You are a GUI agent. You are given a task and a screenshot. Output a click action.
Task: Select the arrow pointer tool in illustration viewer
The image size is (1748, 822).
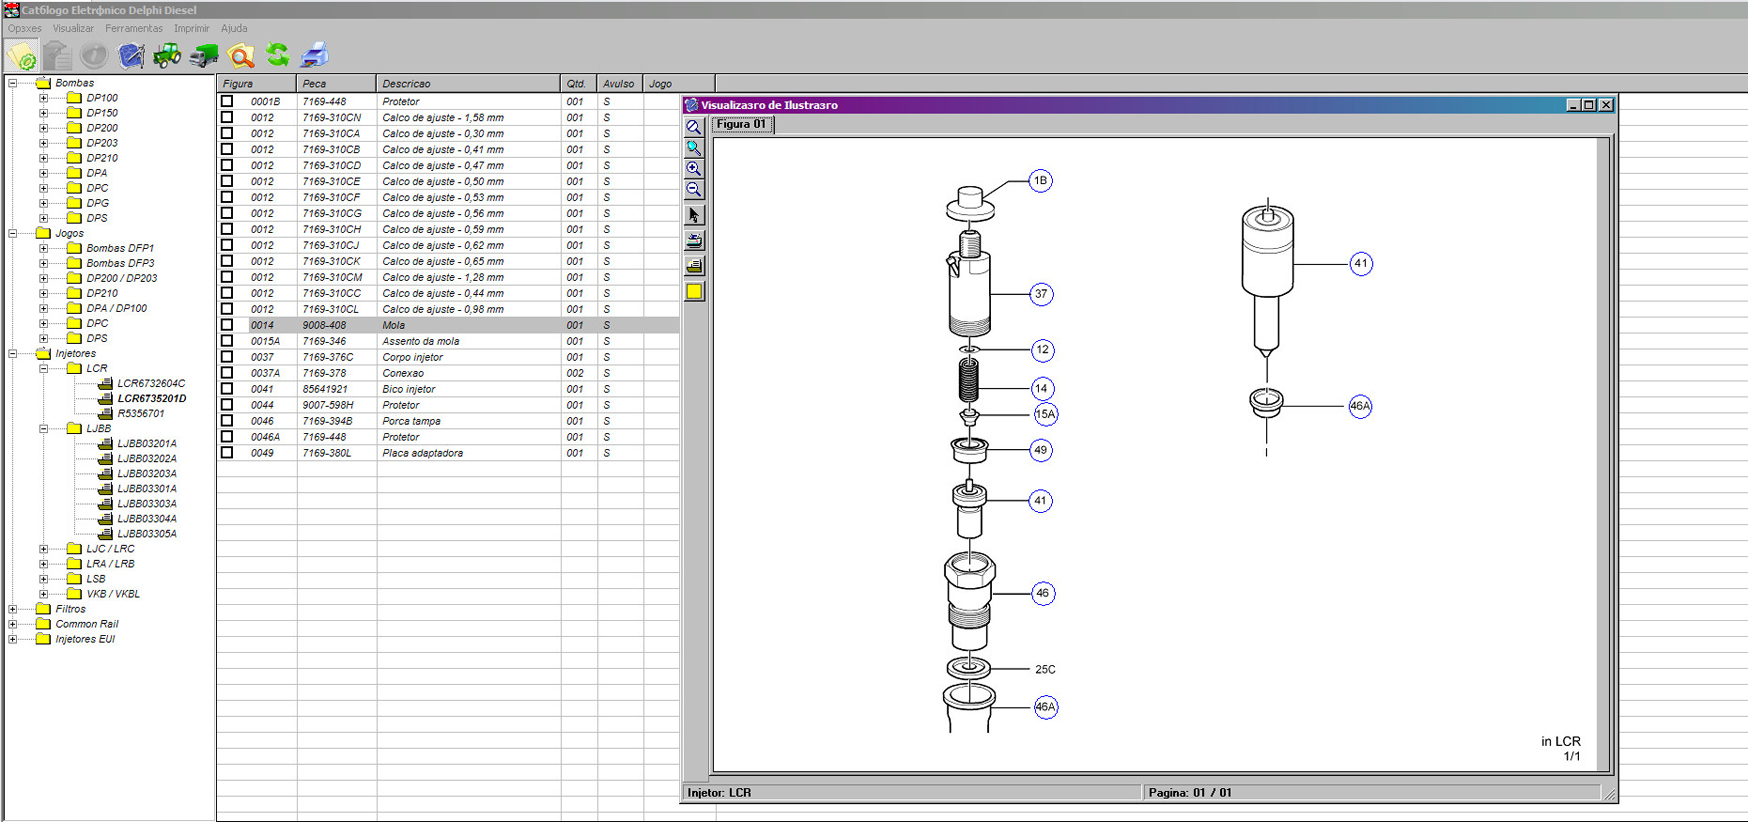[x=694, y=215]
